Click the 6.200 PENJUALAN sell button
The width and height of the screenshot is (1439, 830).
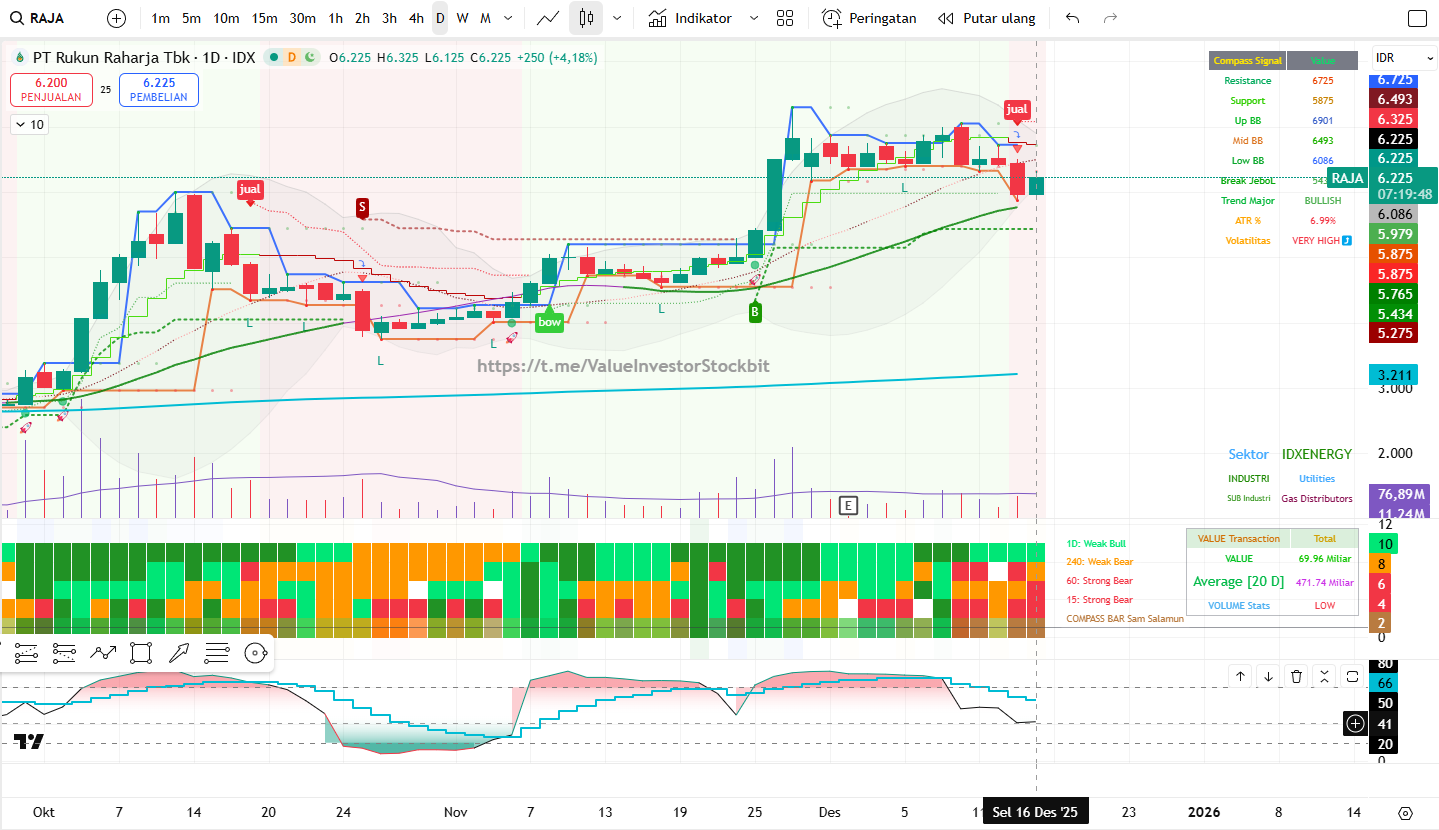(51, 90)
